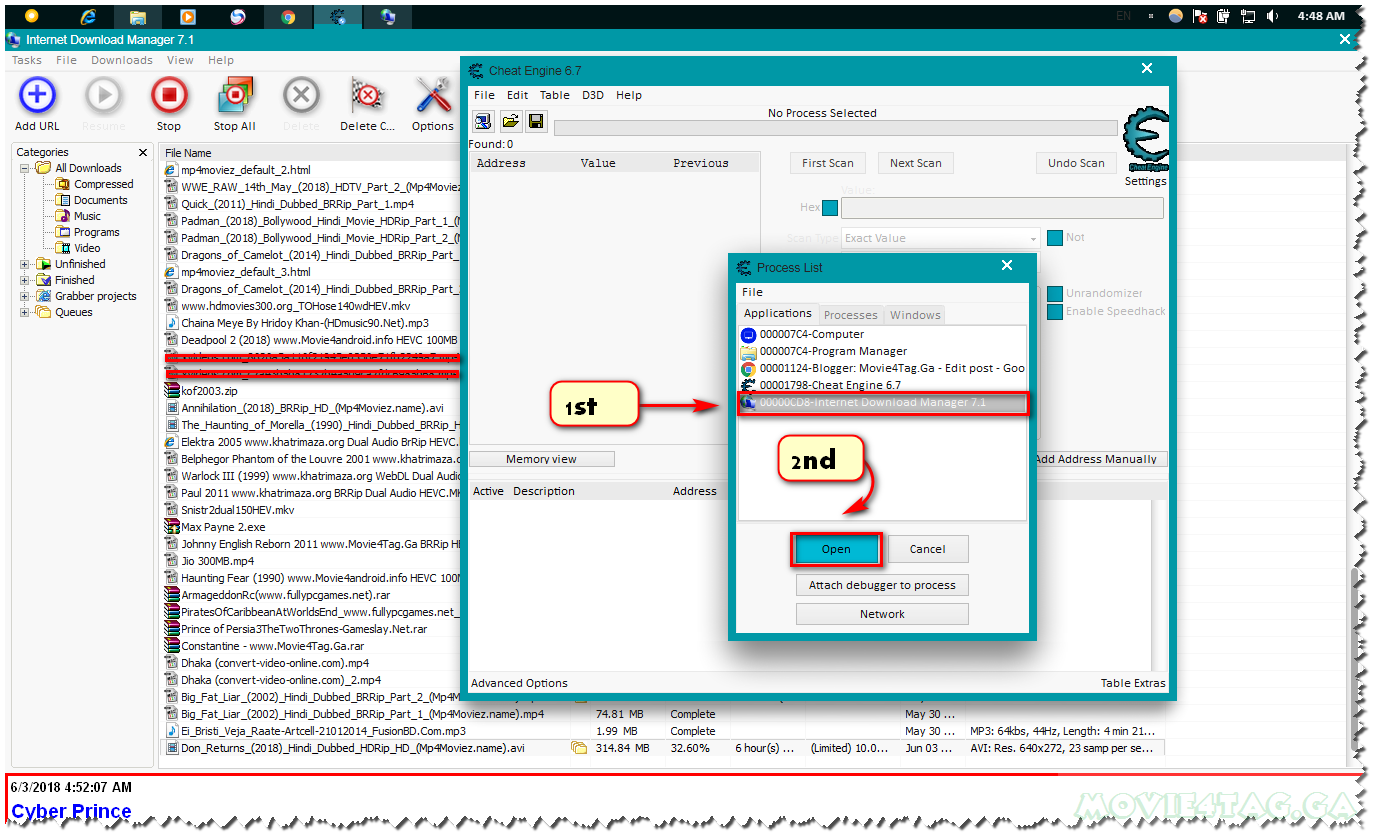Click the Delete Completed checkered flag icon

pyautogui.click(x=367, y=97)
